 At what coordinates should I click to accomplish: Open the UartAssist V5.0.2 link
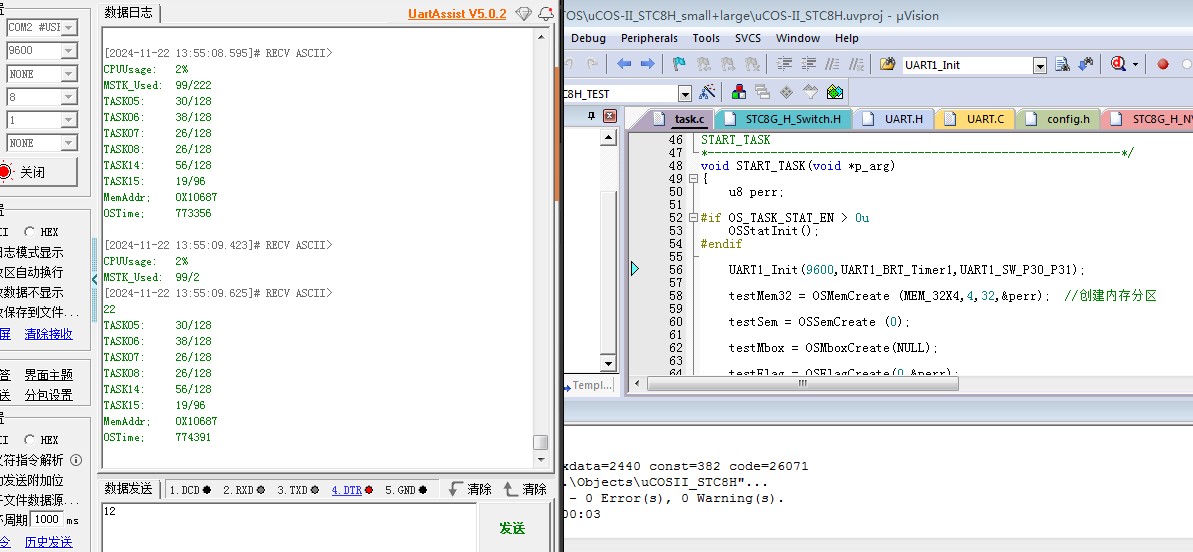click(x=457, y=14)
